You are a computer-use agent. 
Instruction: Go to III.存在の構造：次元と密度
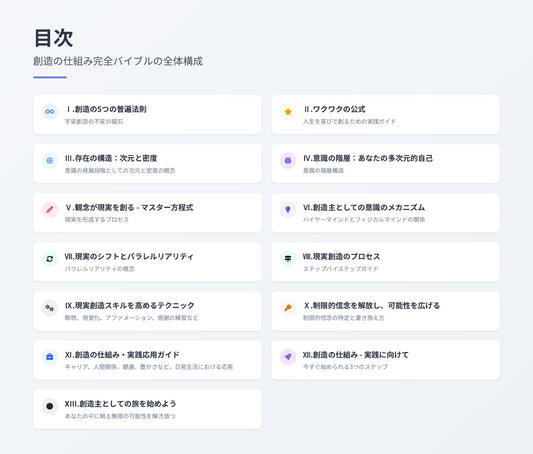pyautogui.click(x=147, y=163)
